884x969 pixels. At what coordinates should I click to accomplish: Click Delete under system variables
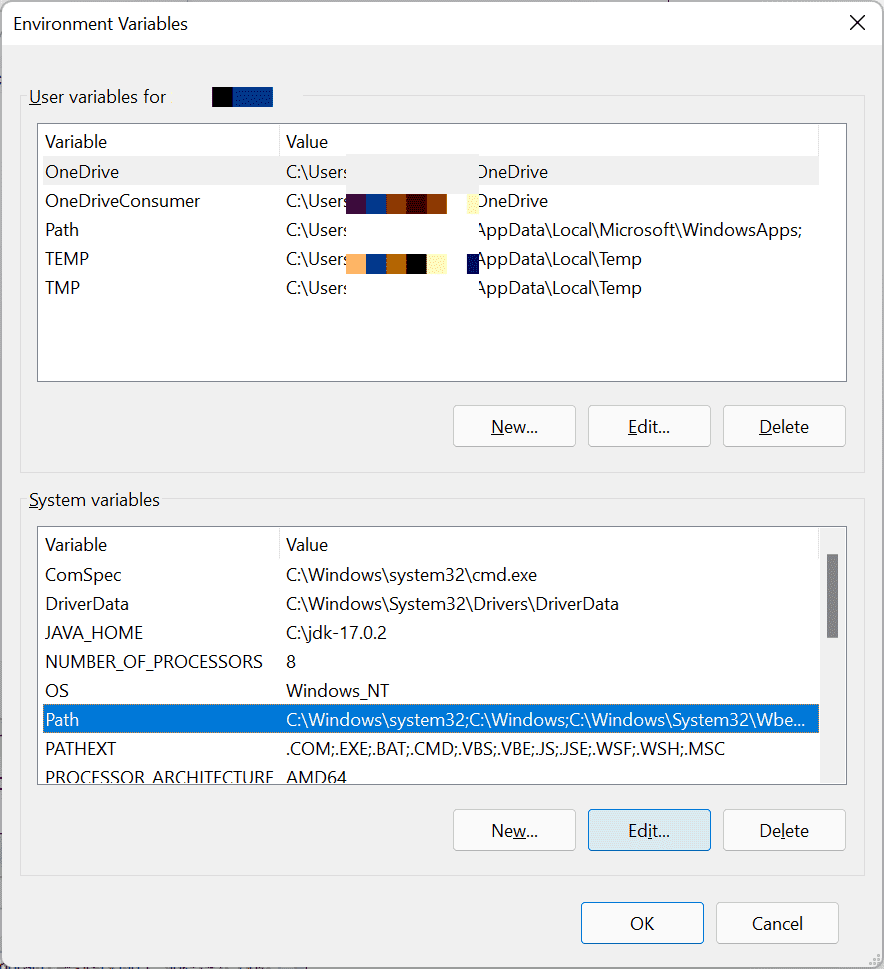(x=784, y=830)
